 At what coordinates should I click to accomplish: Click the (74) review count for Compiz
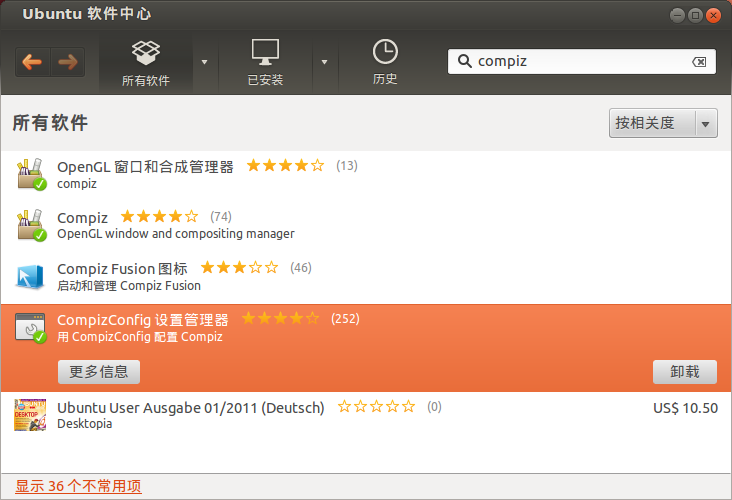221,217
